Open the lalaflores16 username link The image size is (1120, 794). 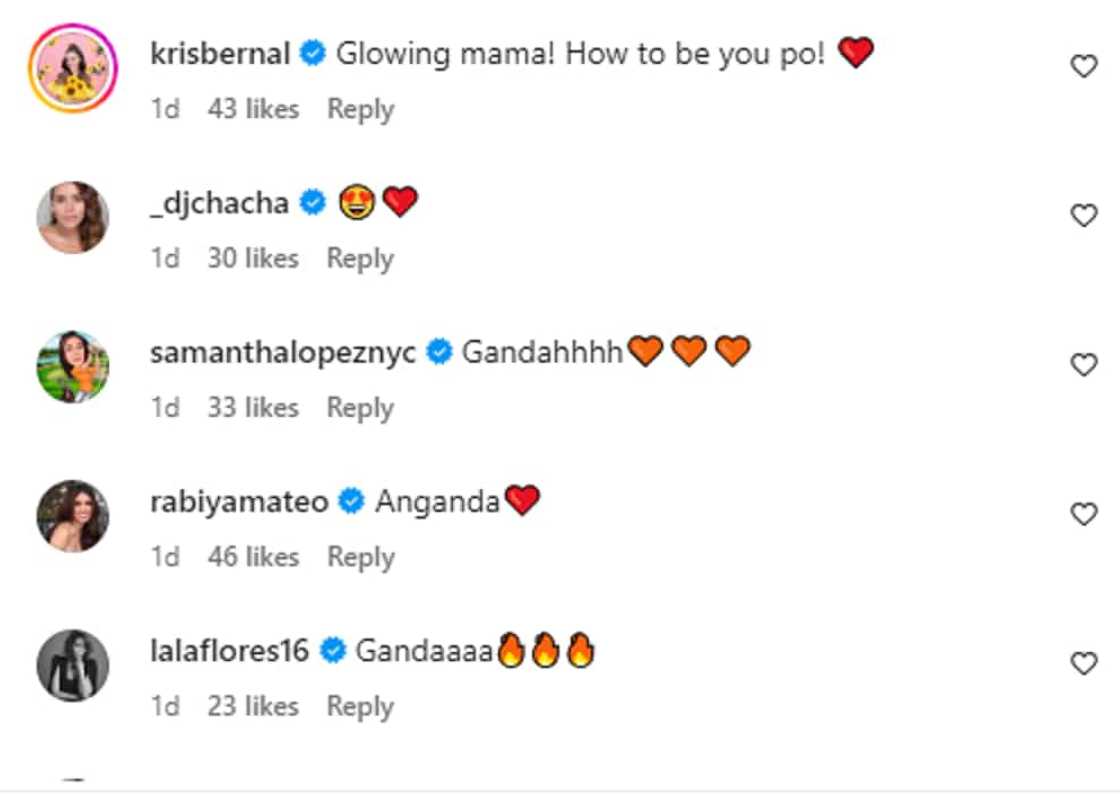230,651
